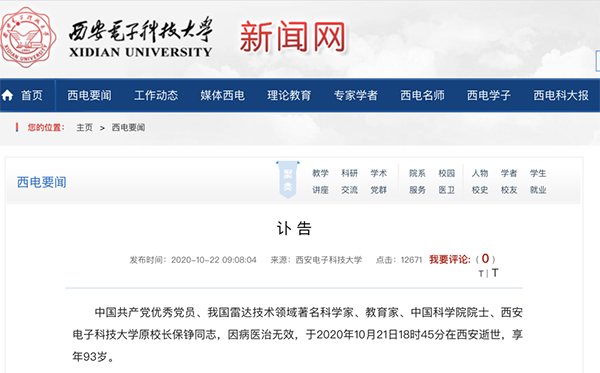Viewport: 600px width, 373px height.
Task: Click the 西电要闻 breadcrumb link
Action: 128,127
